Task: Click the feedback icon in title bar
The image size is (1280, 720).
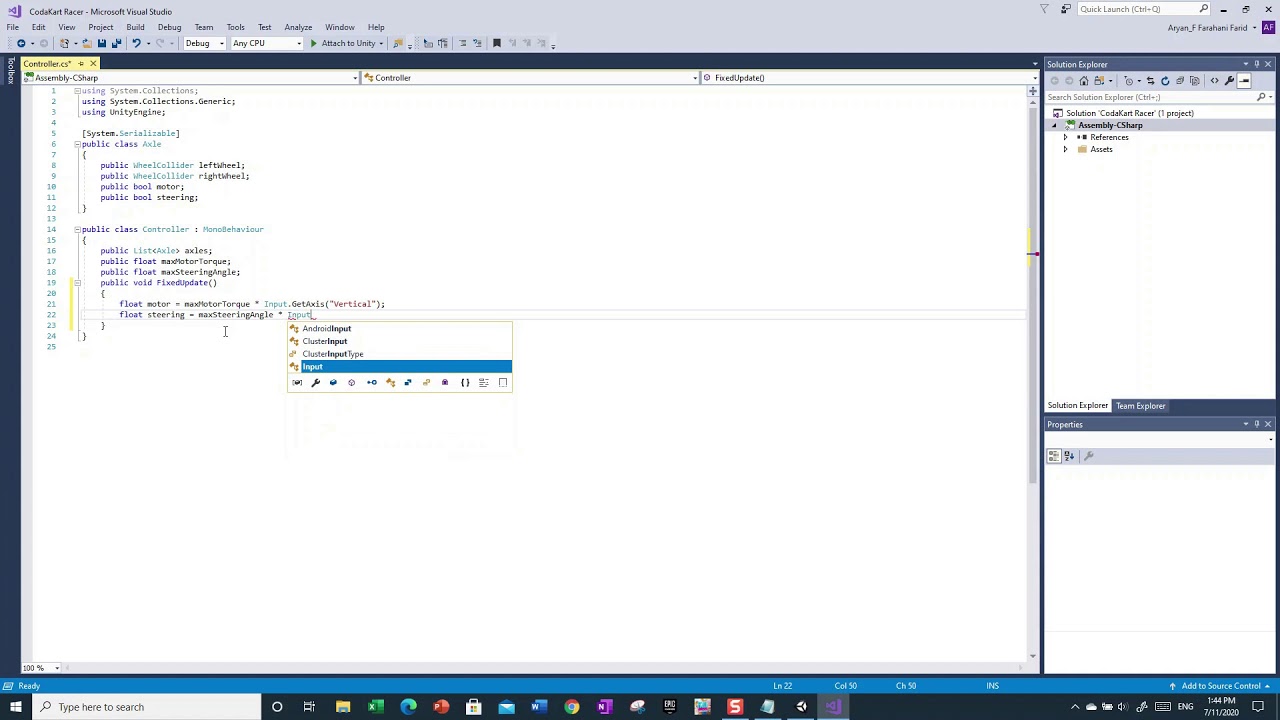Action: point(1066,9)
